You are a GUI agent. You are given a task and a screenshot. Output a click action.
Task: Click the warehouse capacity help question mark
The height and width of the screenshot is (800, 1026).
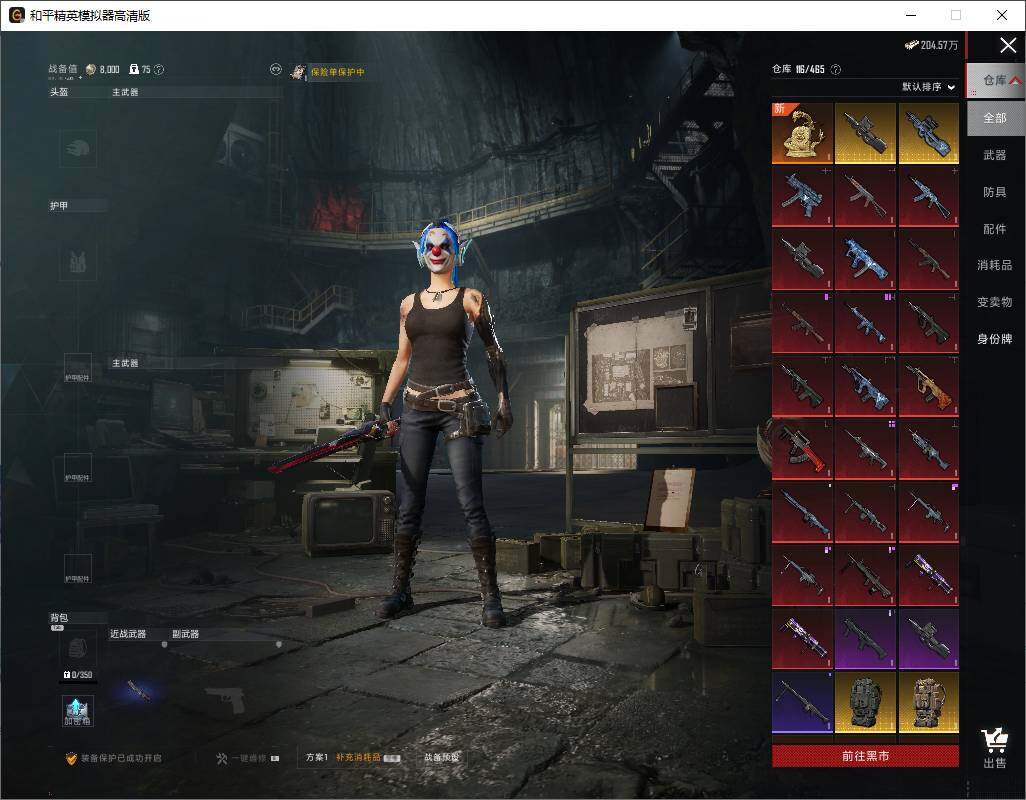(836, 69)
